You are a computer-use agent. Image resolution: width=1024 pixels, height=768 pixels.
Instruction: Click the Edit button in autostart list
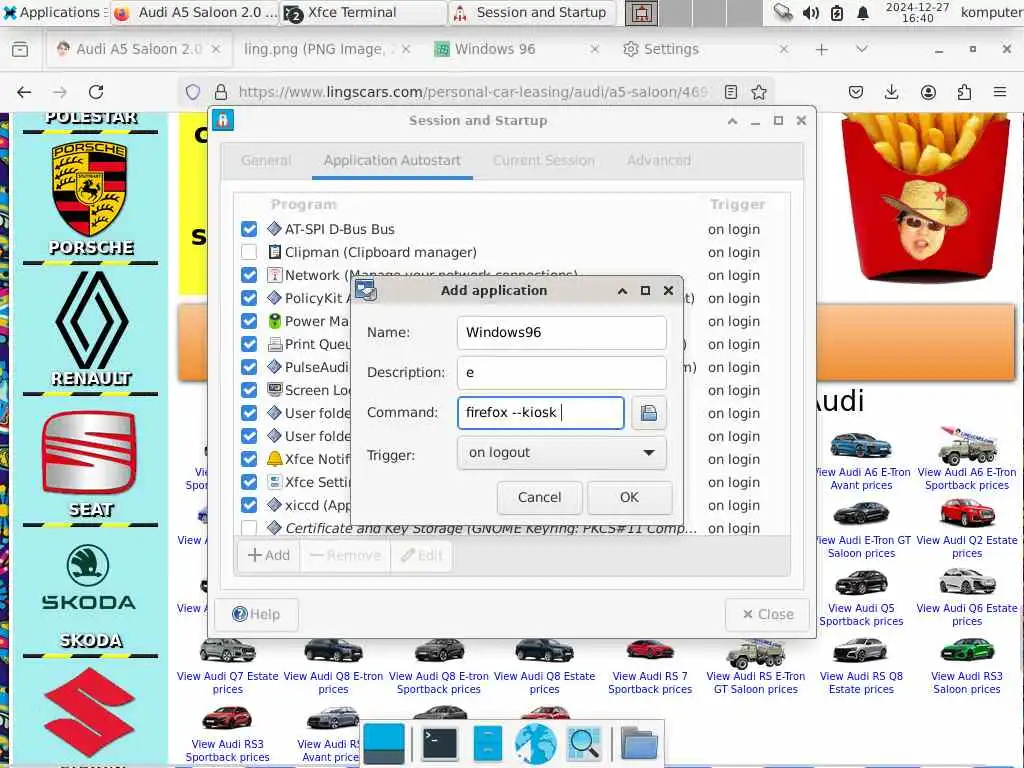point(421,556)
